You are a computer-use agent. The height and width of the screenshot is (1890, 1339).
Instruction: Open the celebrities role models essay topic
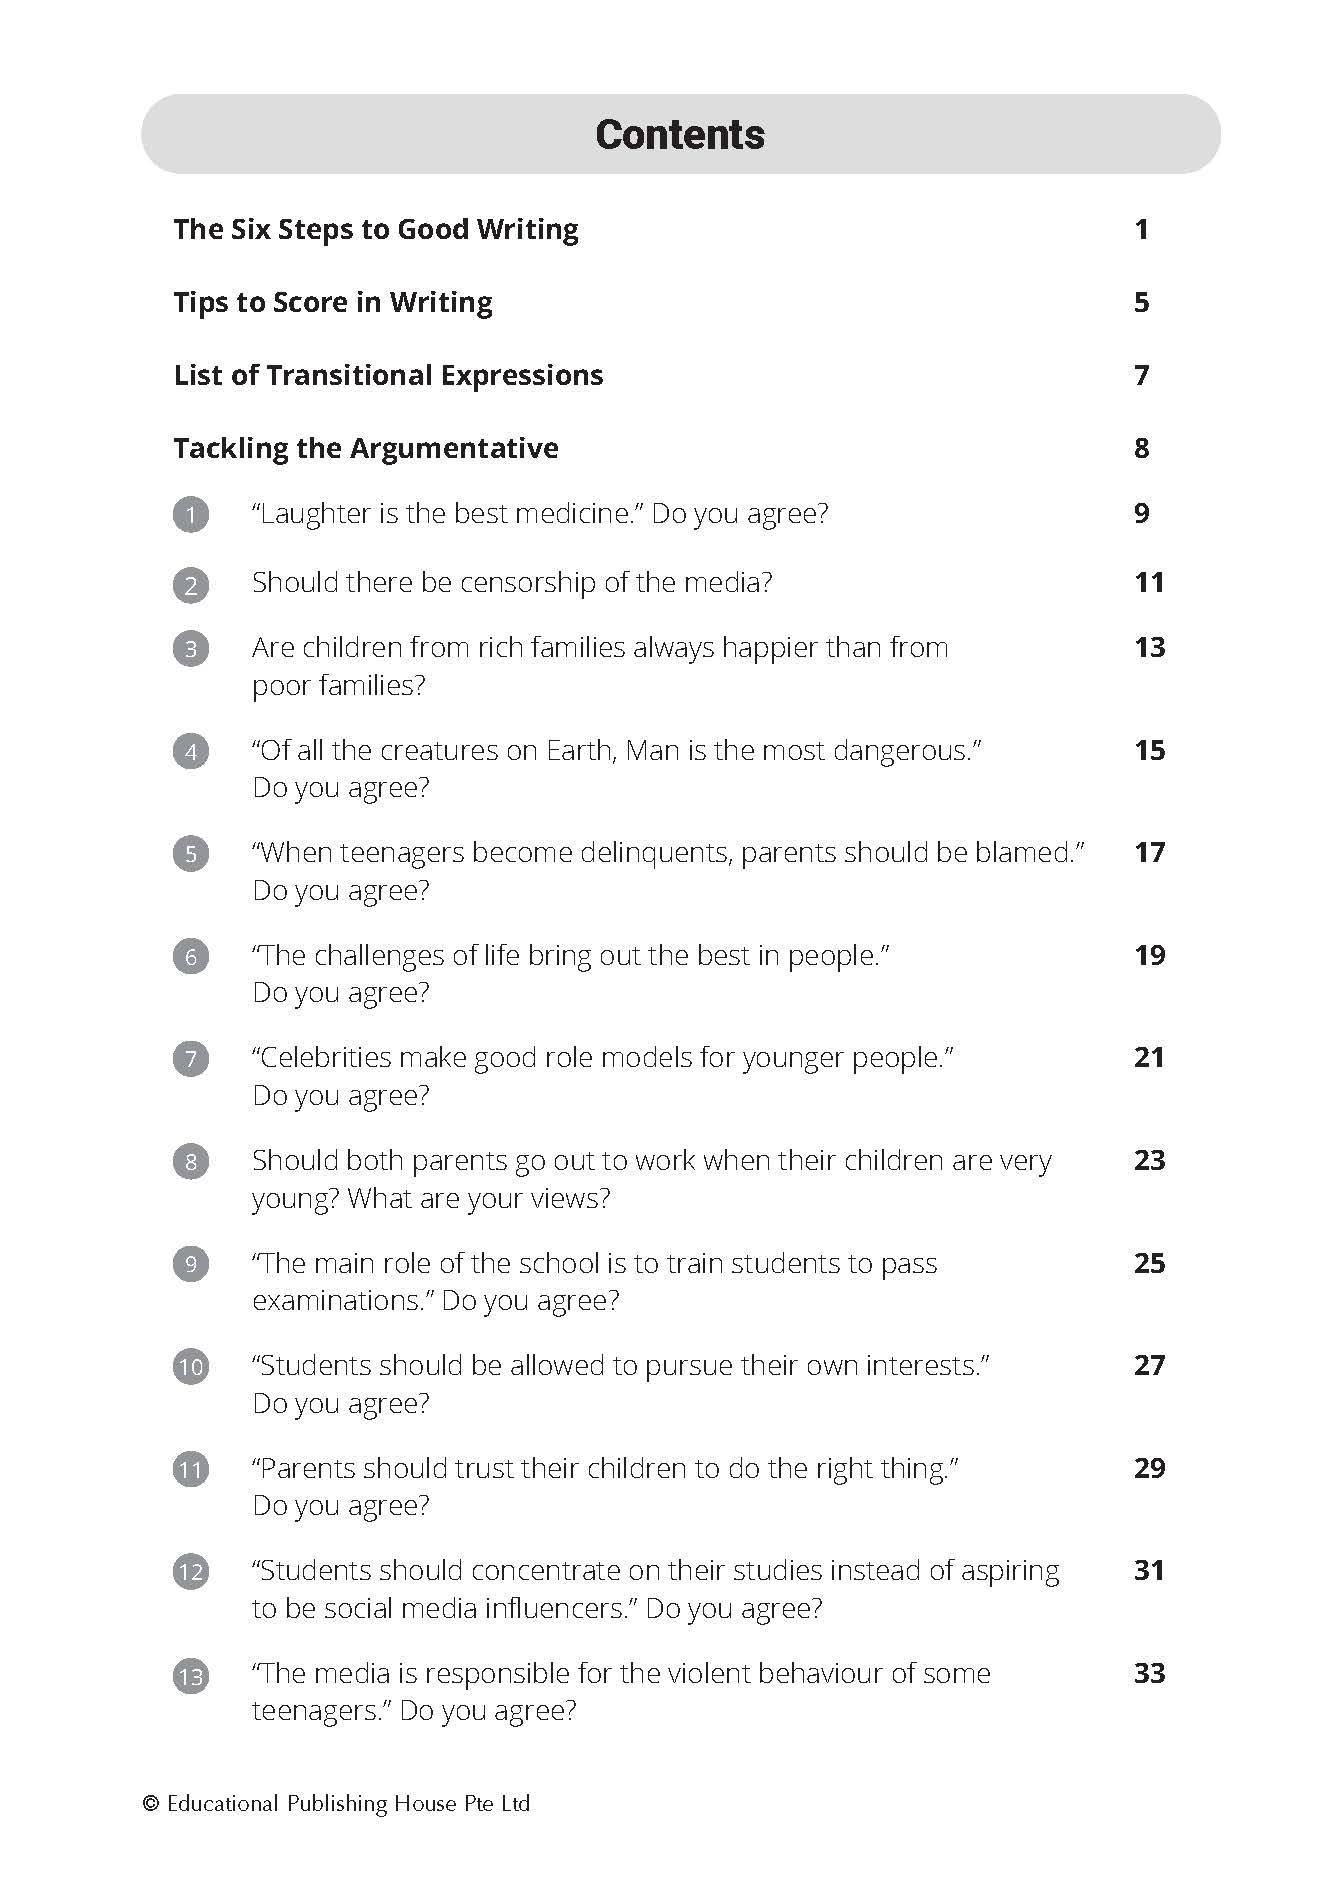(x=603, y=1058)
